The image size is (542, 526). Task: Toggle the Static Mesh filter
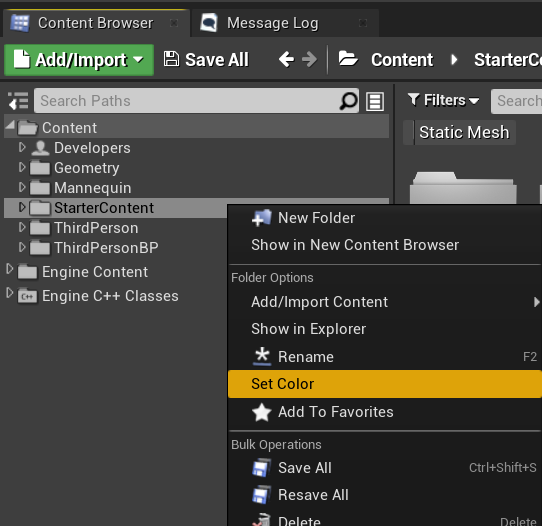pyautogui.click(x=460, y=132)
